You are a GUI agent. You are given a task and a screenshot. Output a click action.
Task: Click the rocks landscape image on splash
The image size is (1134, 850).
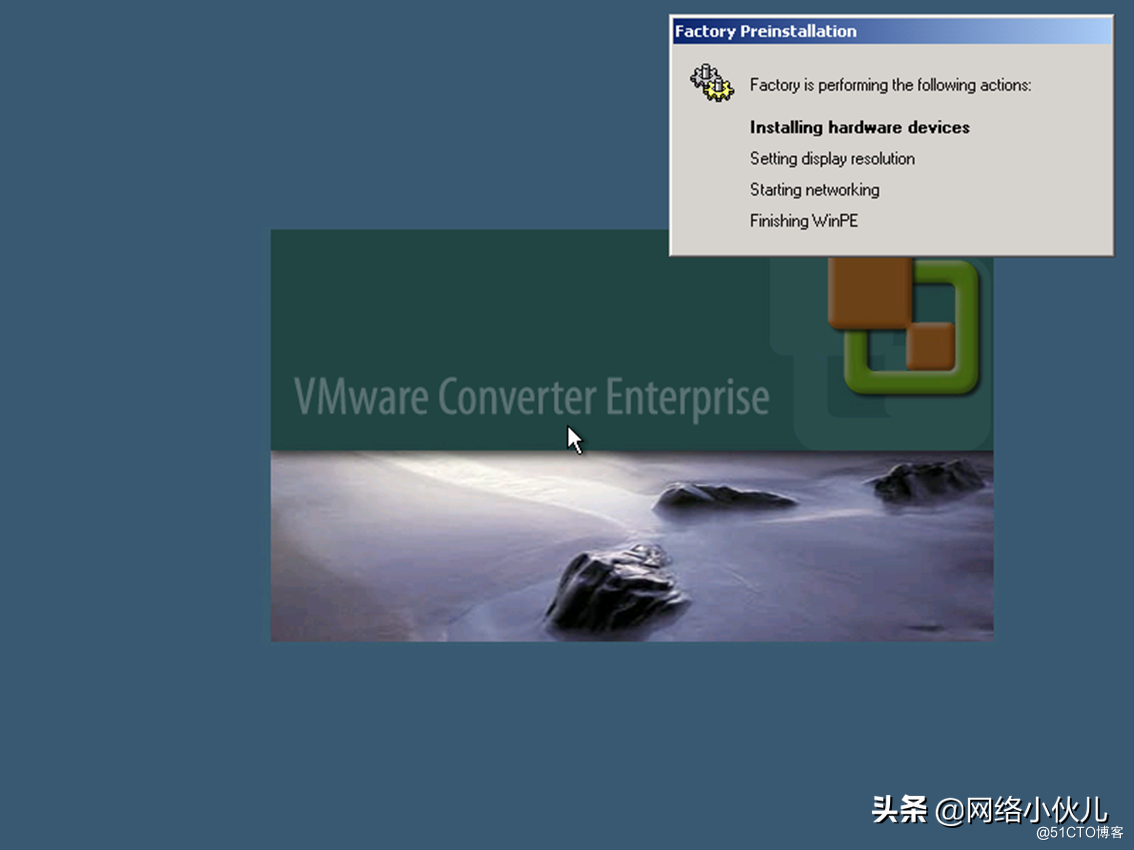point(631,546)
